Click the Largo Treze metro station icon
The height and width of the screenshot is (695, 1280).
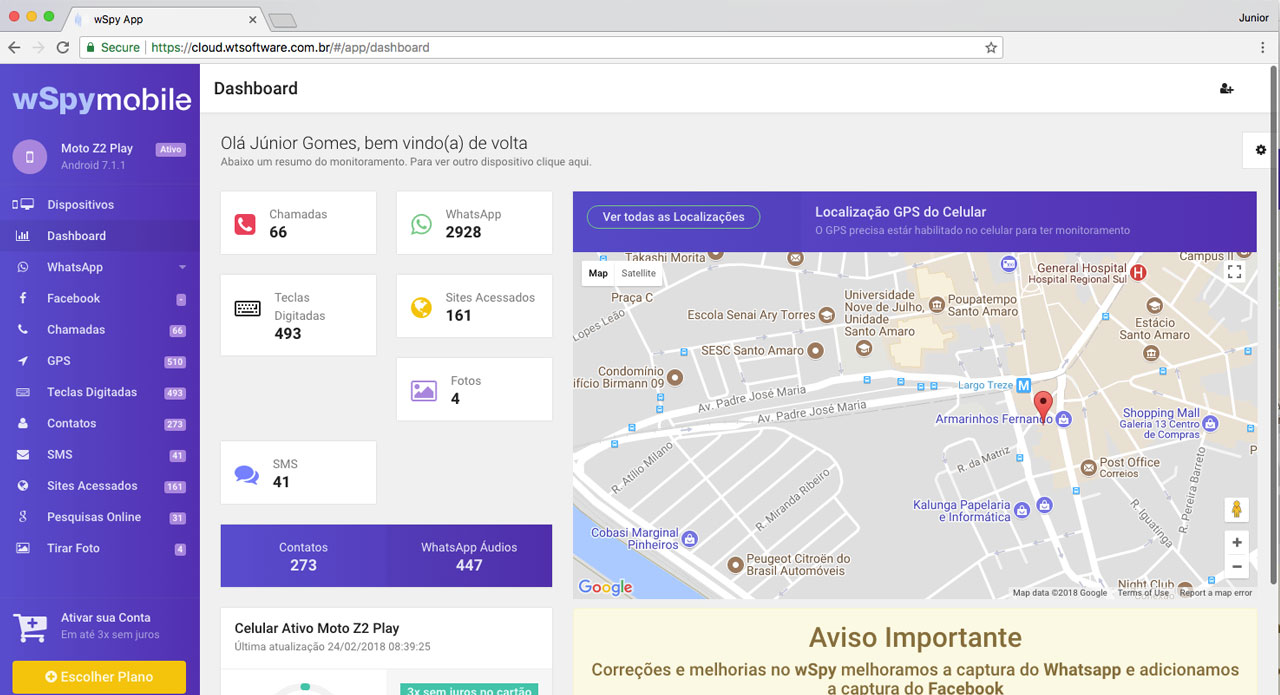1023,385
